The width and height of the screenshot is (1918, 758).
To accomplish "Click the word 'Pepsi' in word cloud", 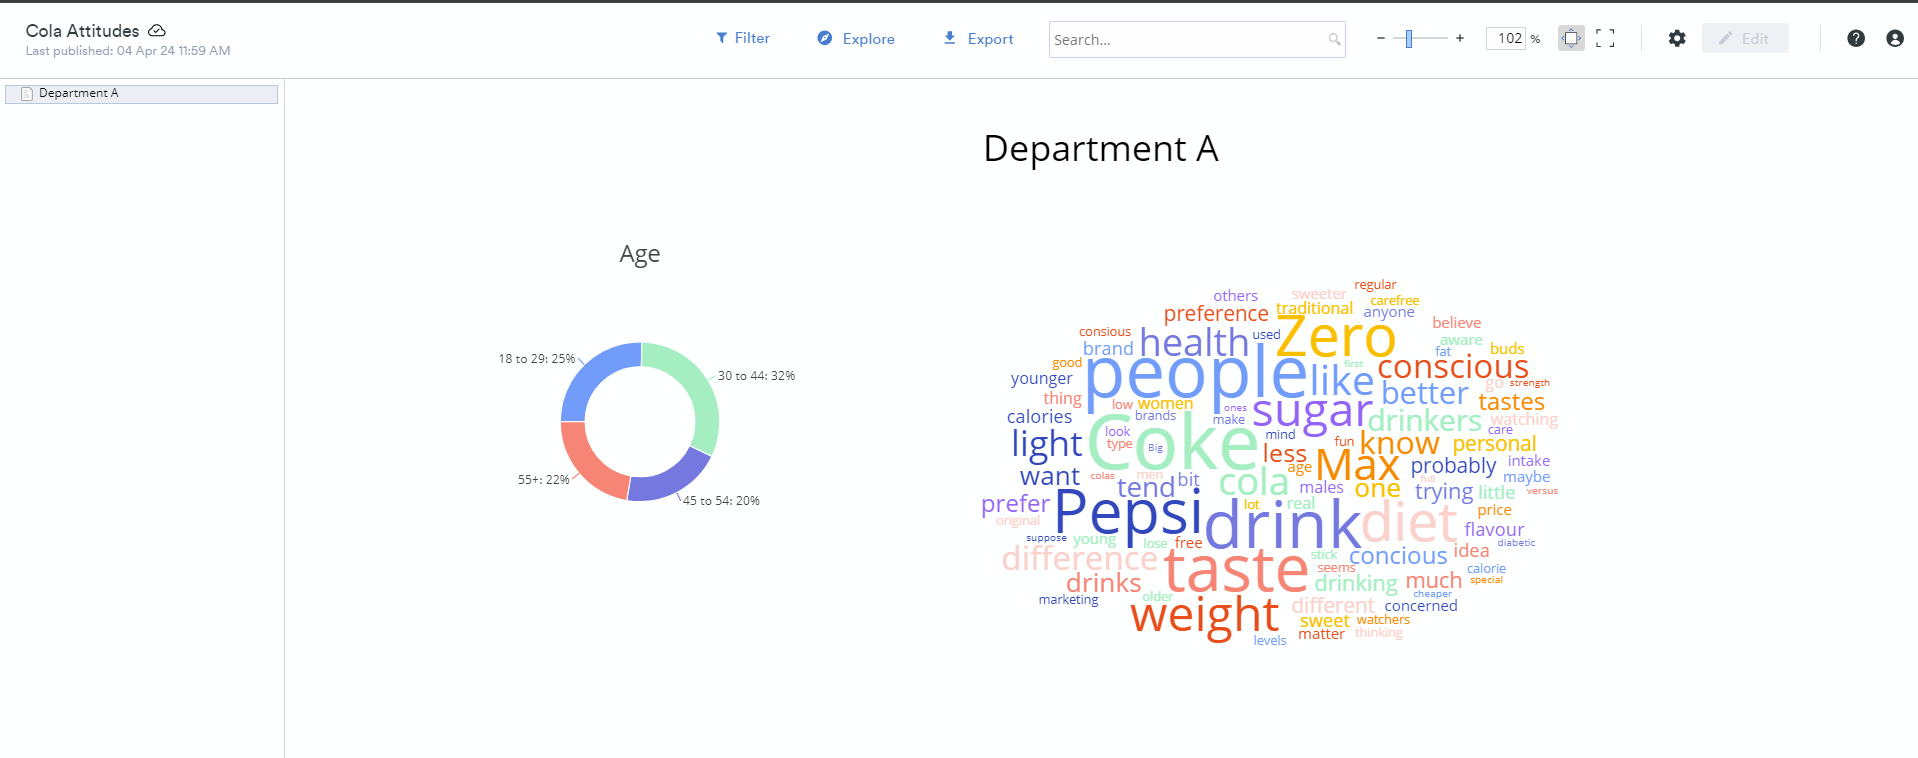I will [1128, 514].
